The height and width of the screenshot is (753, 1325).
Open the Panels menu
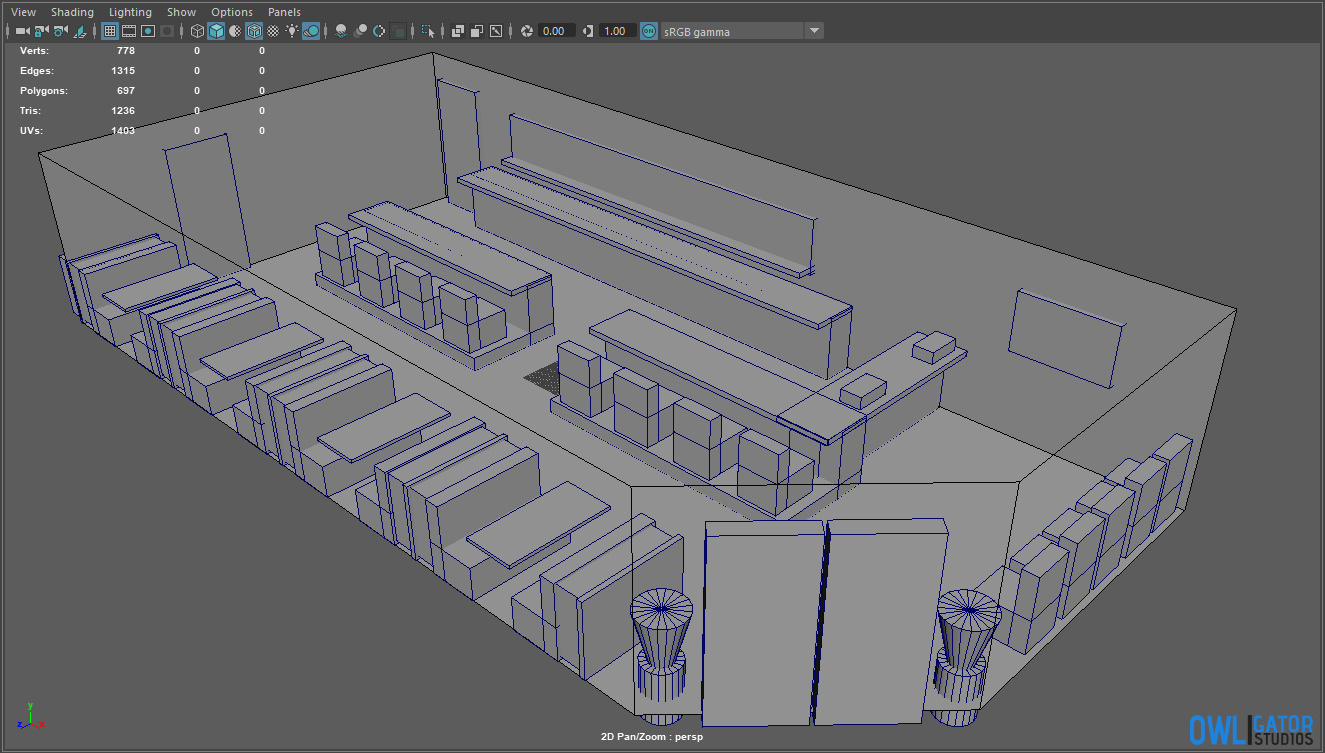(284, 12)
